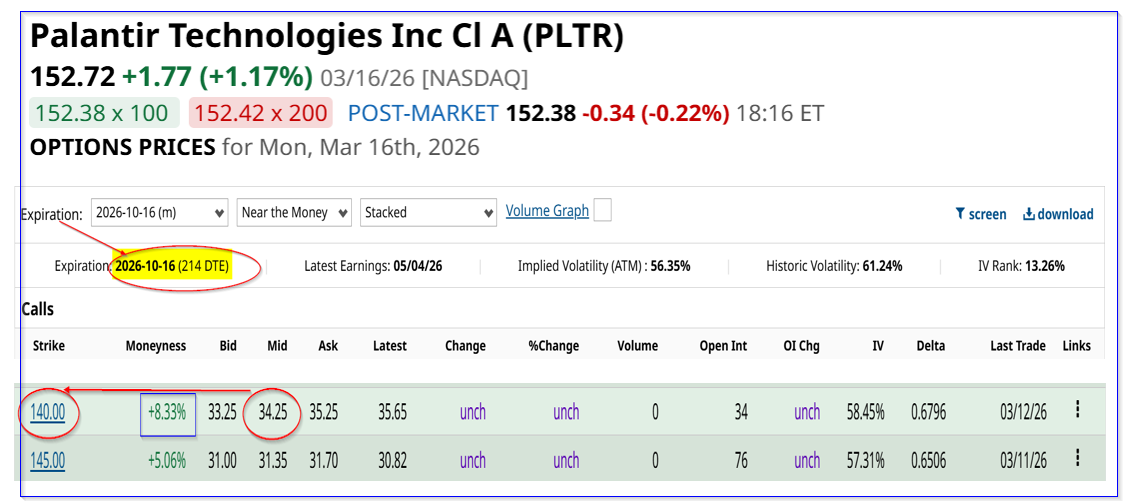This screenshot has height=501, width=1125.
Task: Click the screen filter icon
Action: 961,214
